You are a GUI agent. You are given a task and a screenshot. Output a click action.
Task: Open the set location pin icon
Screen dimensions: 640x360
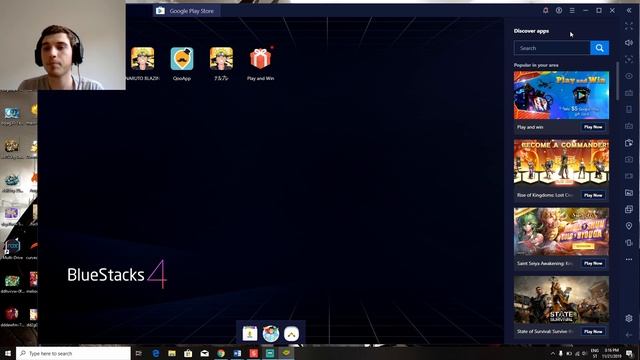pos(629,226)
